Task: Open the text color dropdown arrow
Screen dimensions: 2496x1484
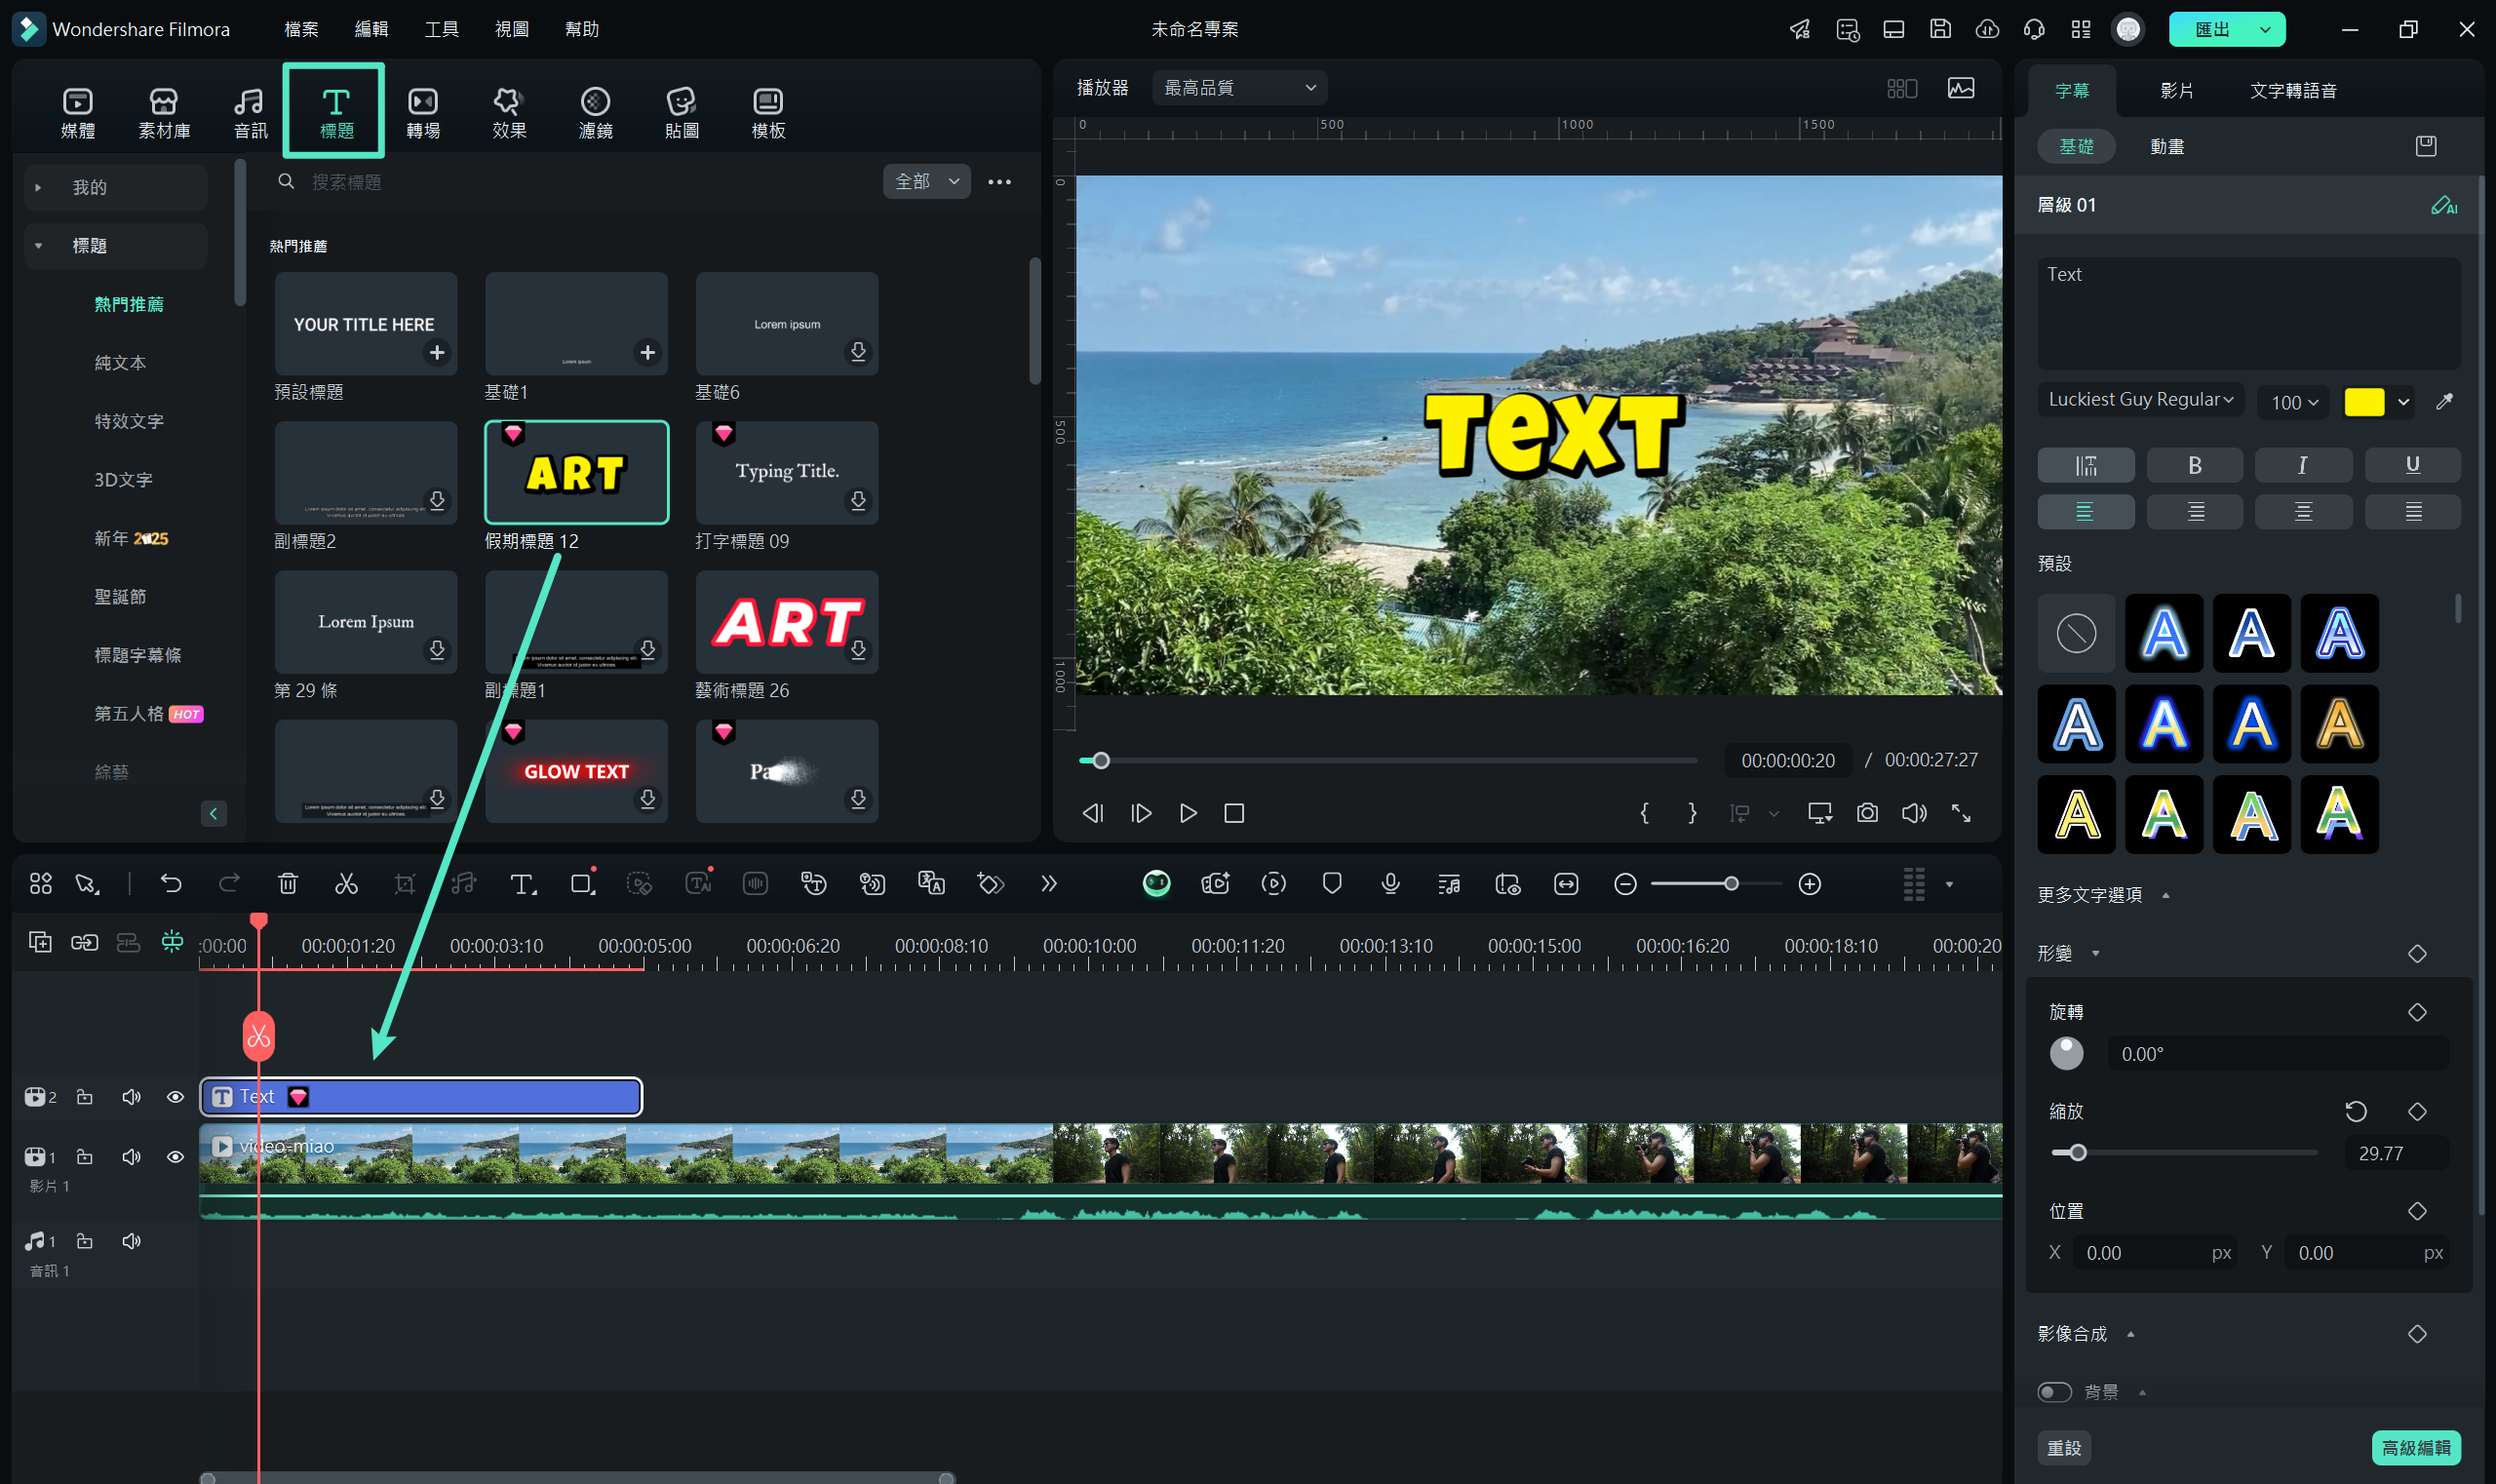Action: 2403,402
